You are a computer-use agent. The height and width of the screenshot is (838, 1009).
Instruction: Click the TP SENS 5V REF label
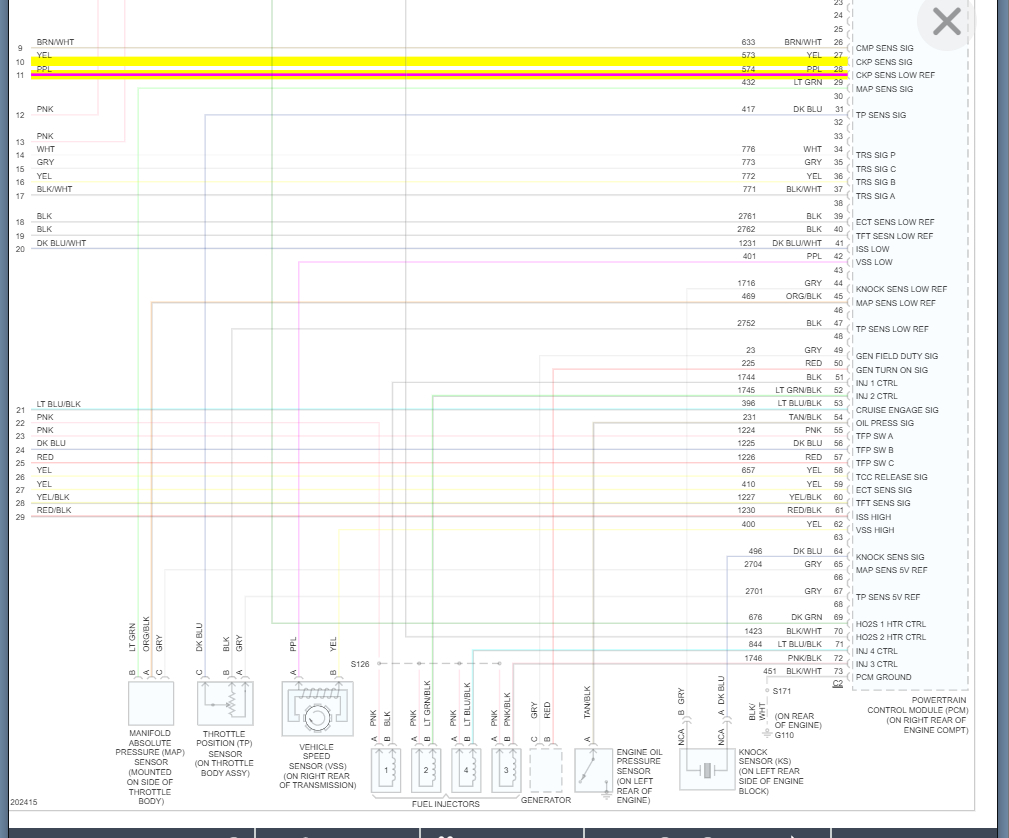click(887, 597)
